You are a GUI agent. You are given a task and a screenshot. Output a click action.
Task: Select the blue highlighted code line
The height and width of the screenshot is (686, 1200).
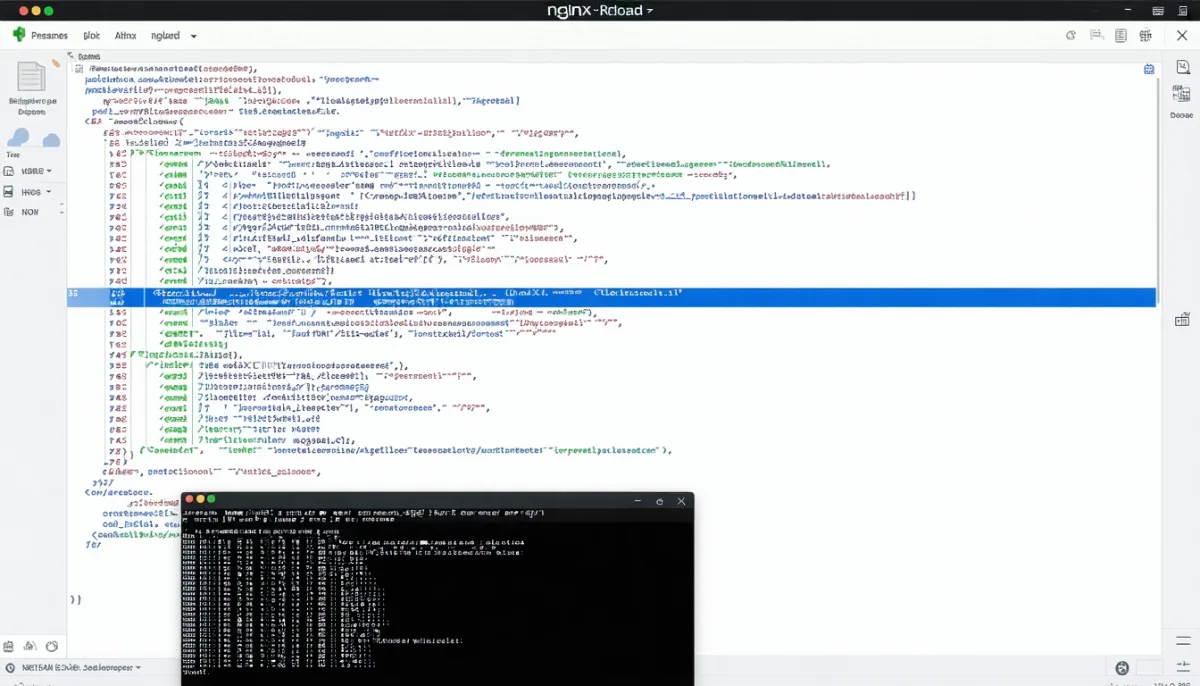[x=611, y=297]
